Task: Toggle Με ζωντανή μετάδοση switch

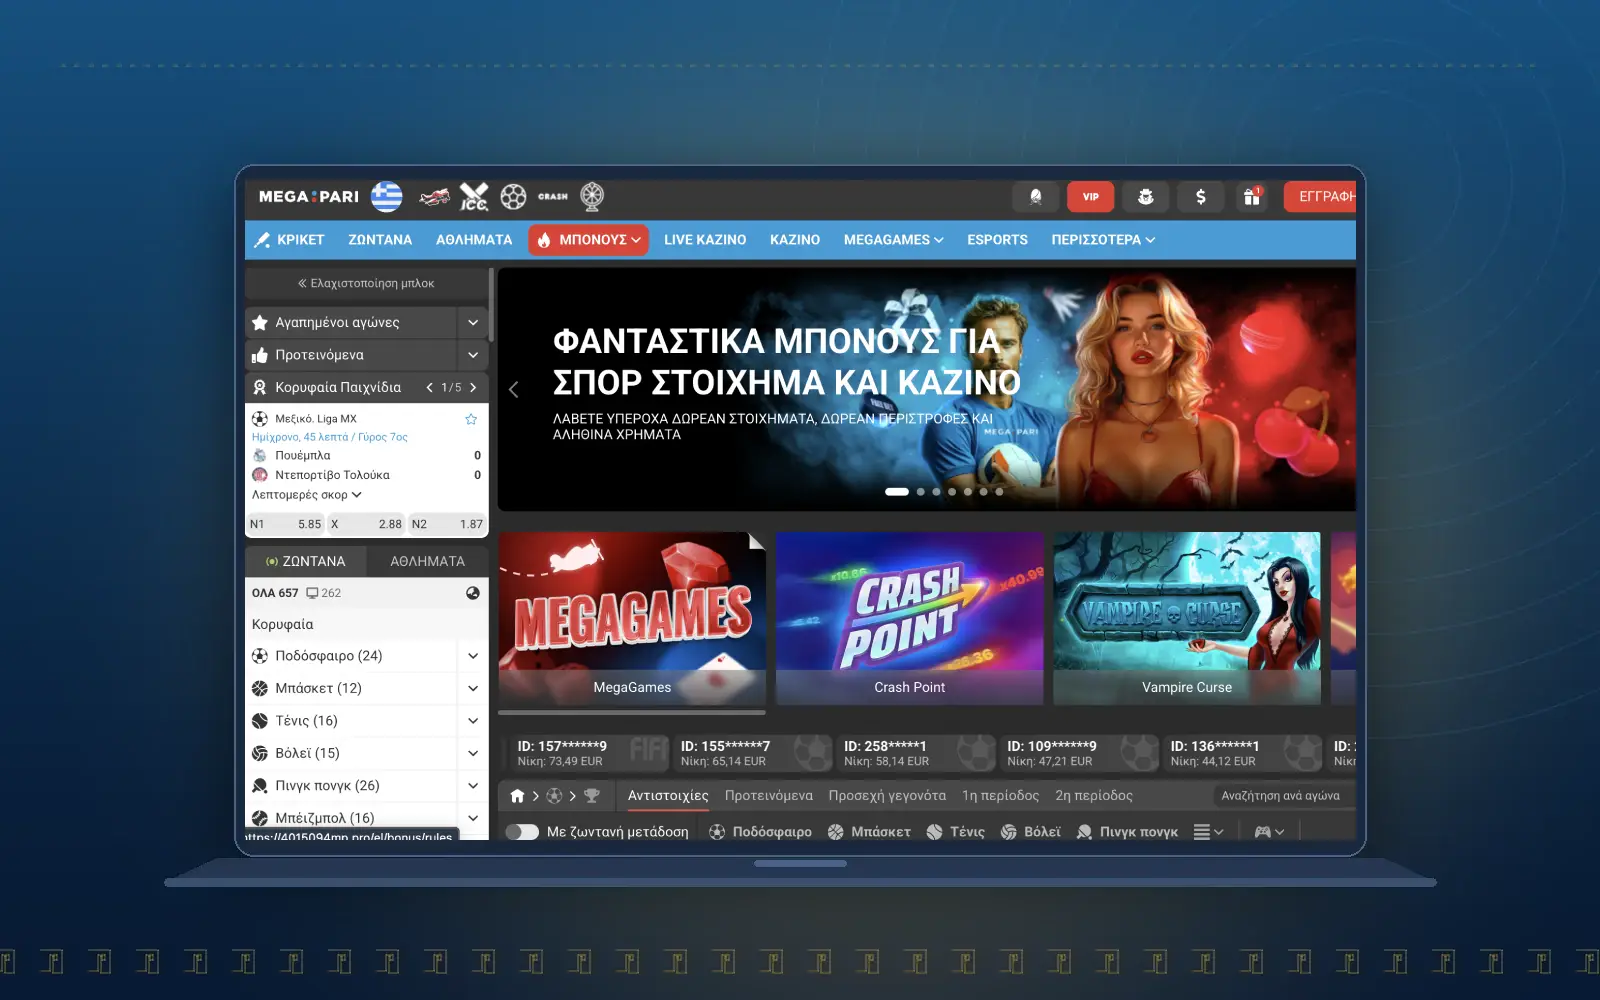Action: pos(522,832)
